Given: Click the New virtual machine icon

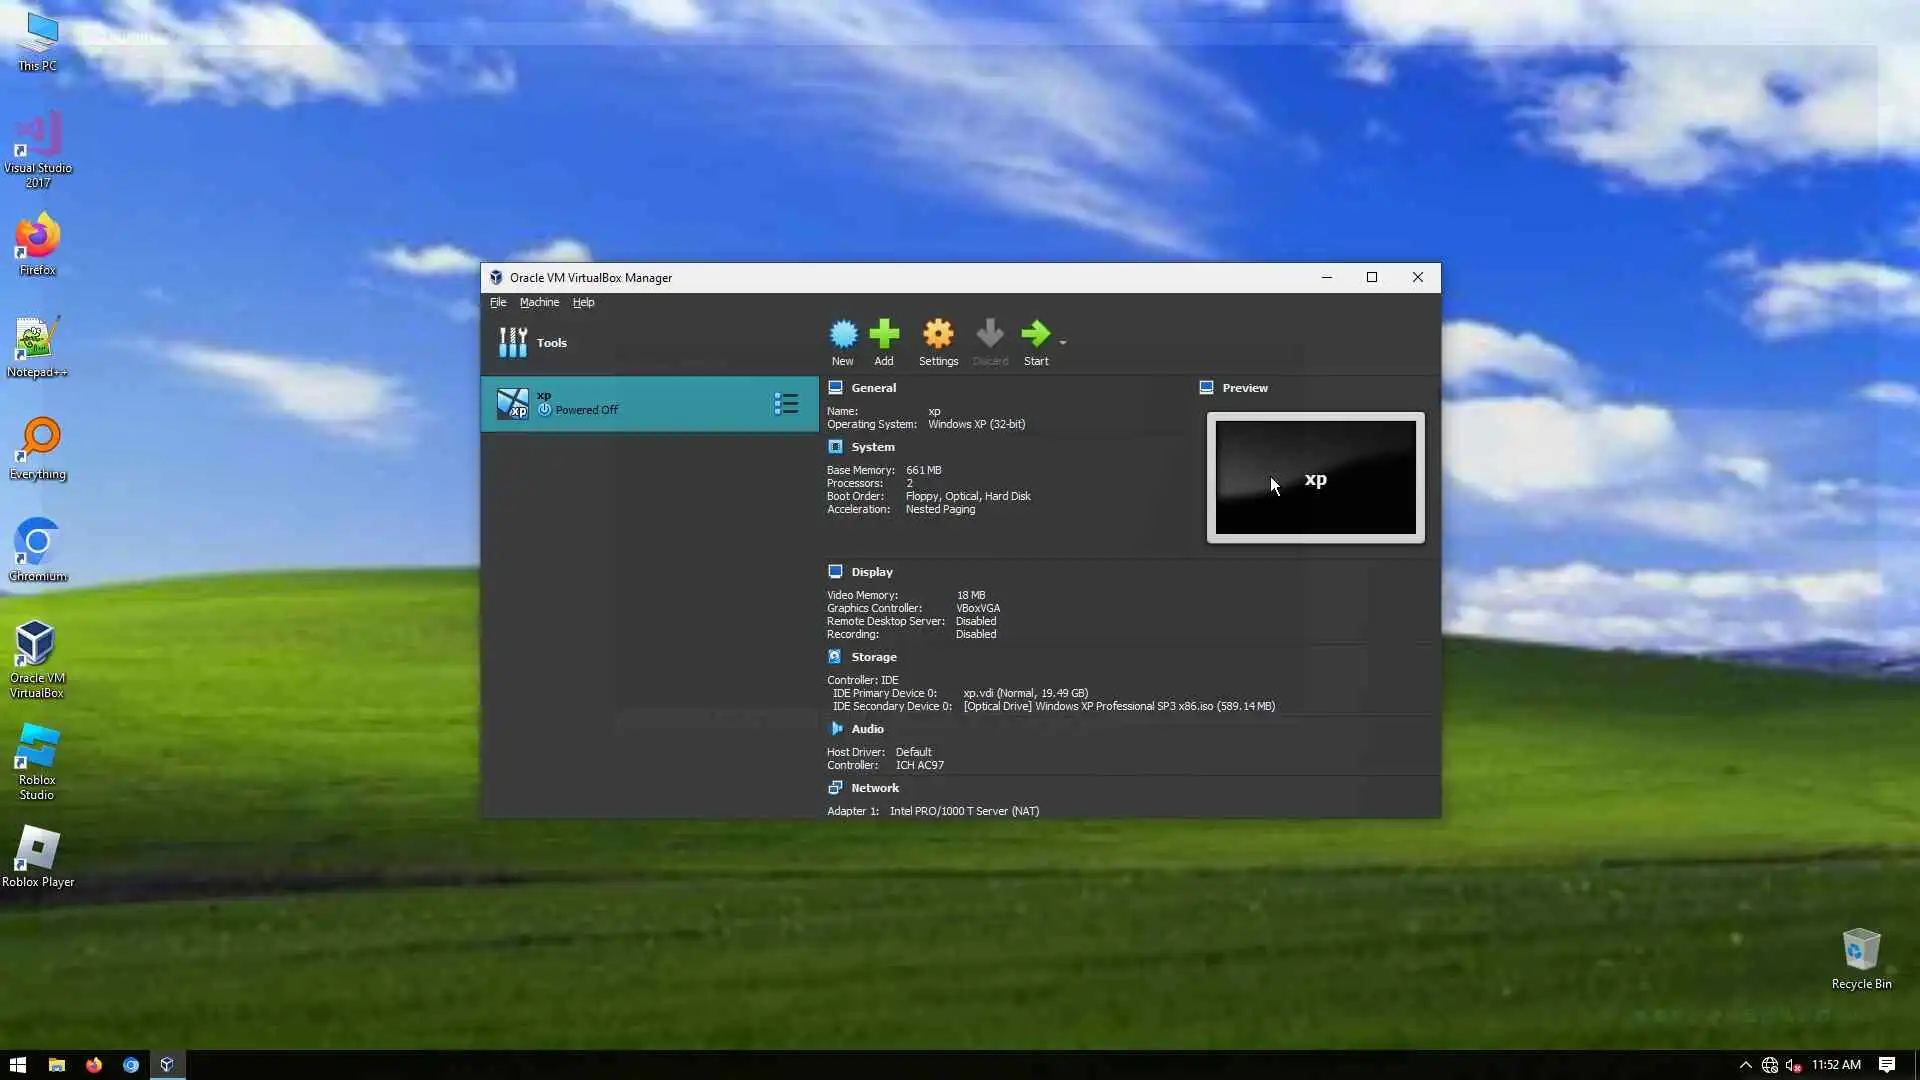Looking at the screenshot, I should pos(843,335).
